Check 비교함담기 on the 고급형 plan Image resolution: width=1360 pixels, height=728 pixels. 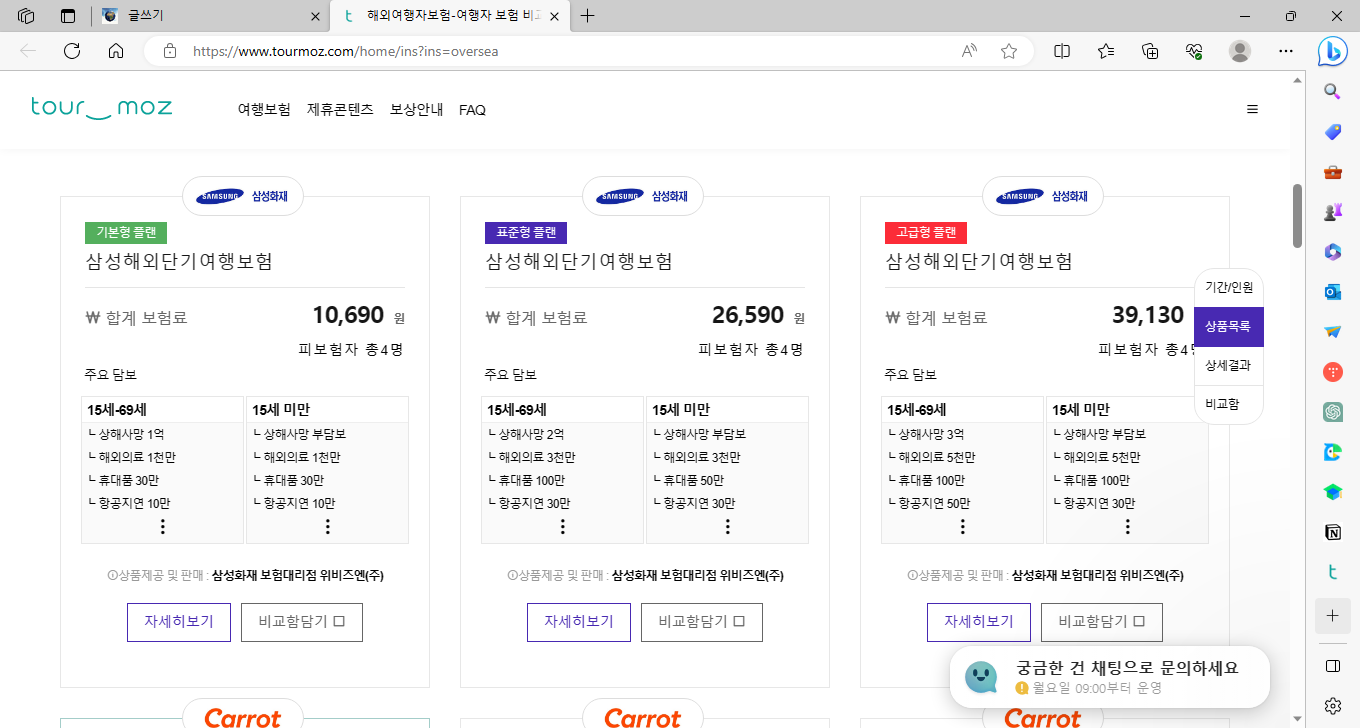pos(1102,622)
